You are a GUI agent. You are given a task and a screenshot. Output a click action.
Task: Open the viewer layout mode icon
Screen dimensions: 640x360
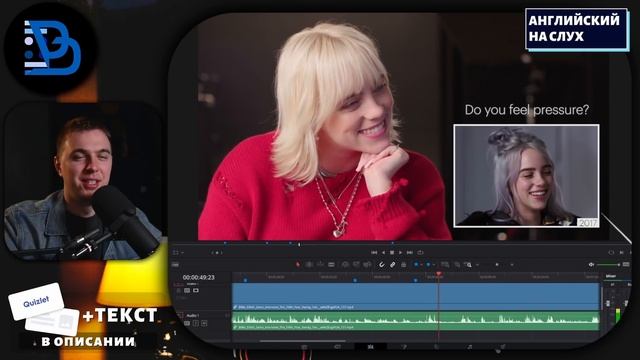[x=176, y=253]
